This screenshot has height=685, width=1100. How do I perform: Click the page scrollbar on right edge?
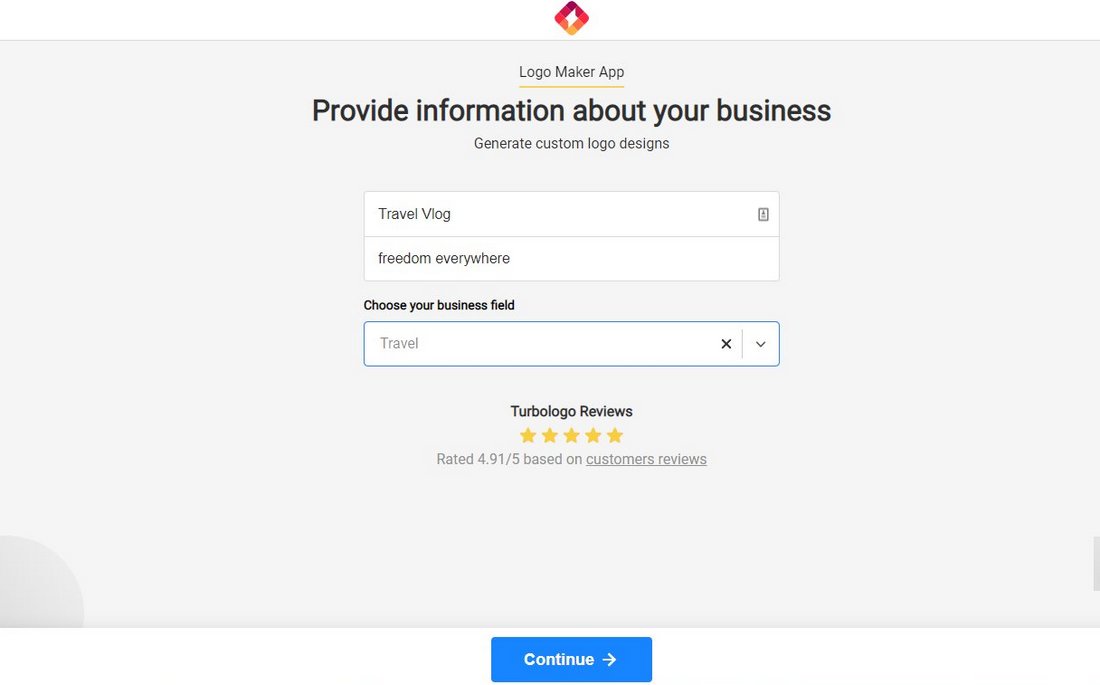[1096, 564]
